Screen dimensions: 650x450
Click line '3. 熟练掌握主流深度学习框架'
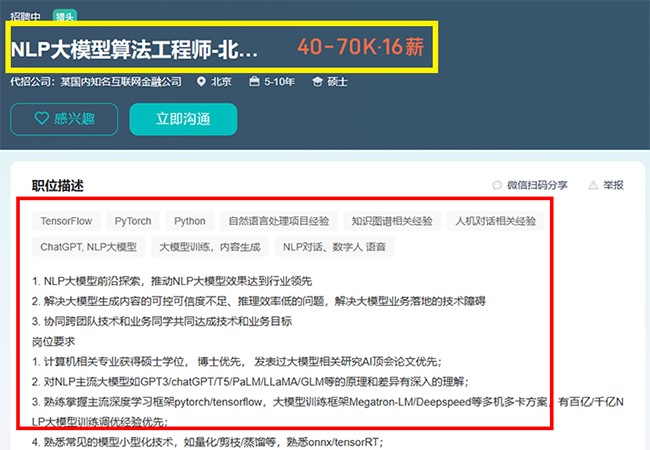coord(327,412)
